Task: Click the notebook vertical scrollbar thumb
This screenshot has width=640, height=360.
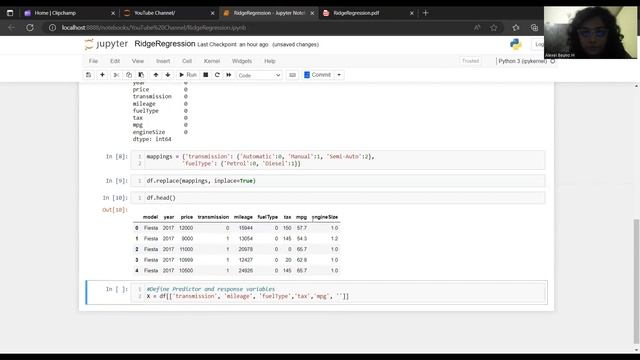Action: pos(636,281)
